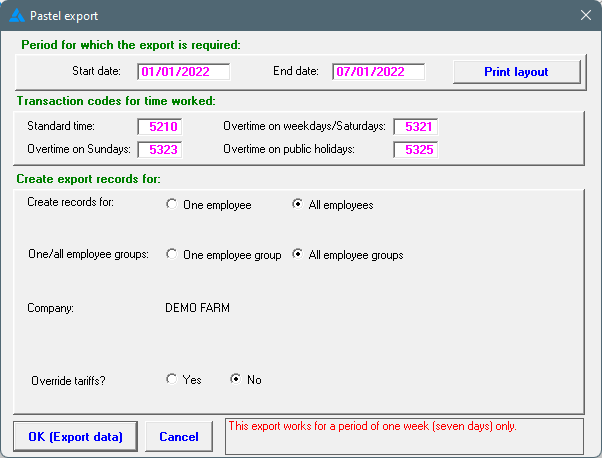Image resolution: width=602 pixels, height=458 pixels.
Task: Edit Overtime on public holidays code field
Action: [x=416, y=150]
